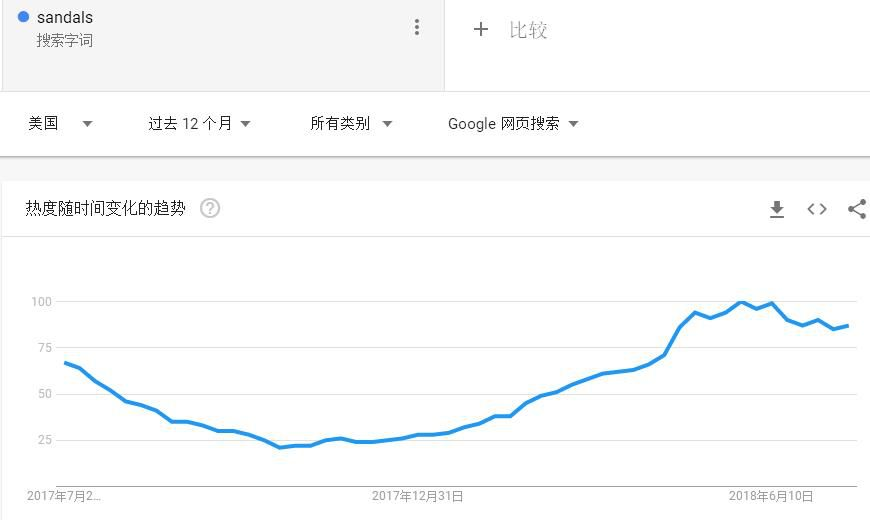Click the help question mark icon
Image resolution: width=870 pixels, height=520 pixels.
click(x=210, y=208)
